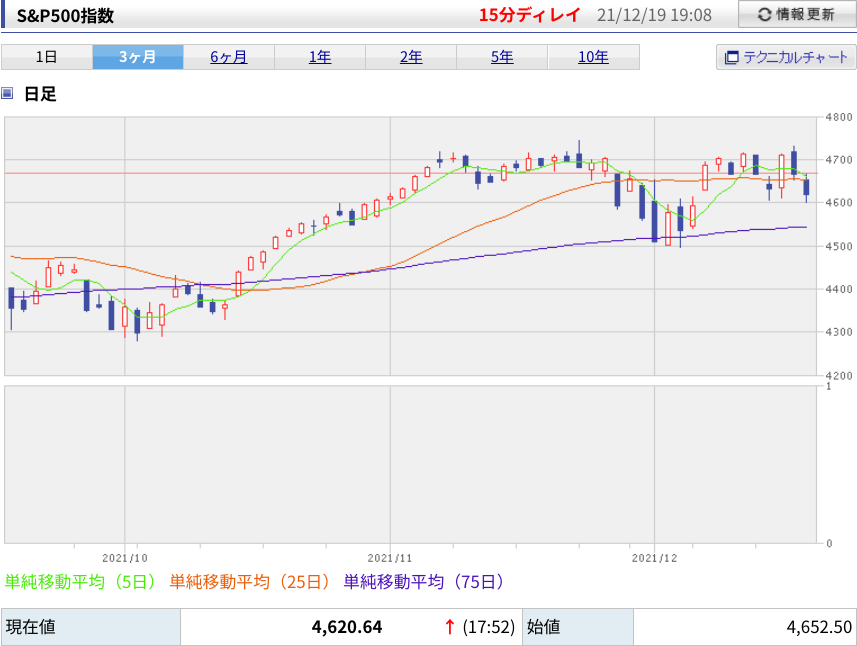Image resolution: width=857 pixels, height=646 pixels.
Task: Switch to the 2年 period tab
Action: (411, 57)
